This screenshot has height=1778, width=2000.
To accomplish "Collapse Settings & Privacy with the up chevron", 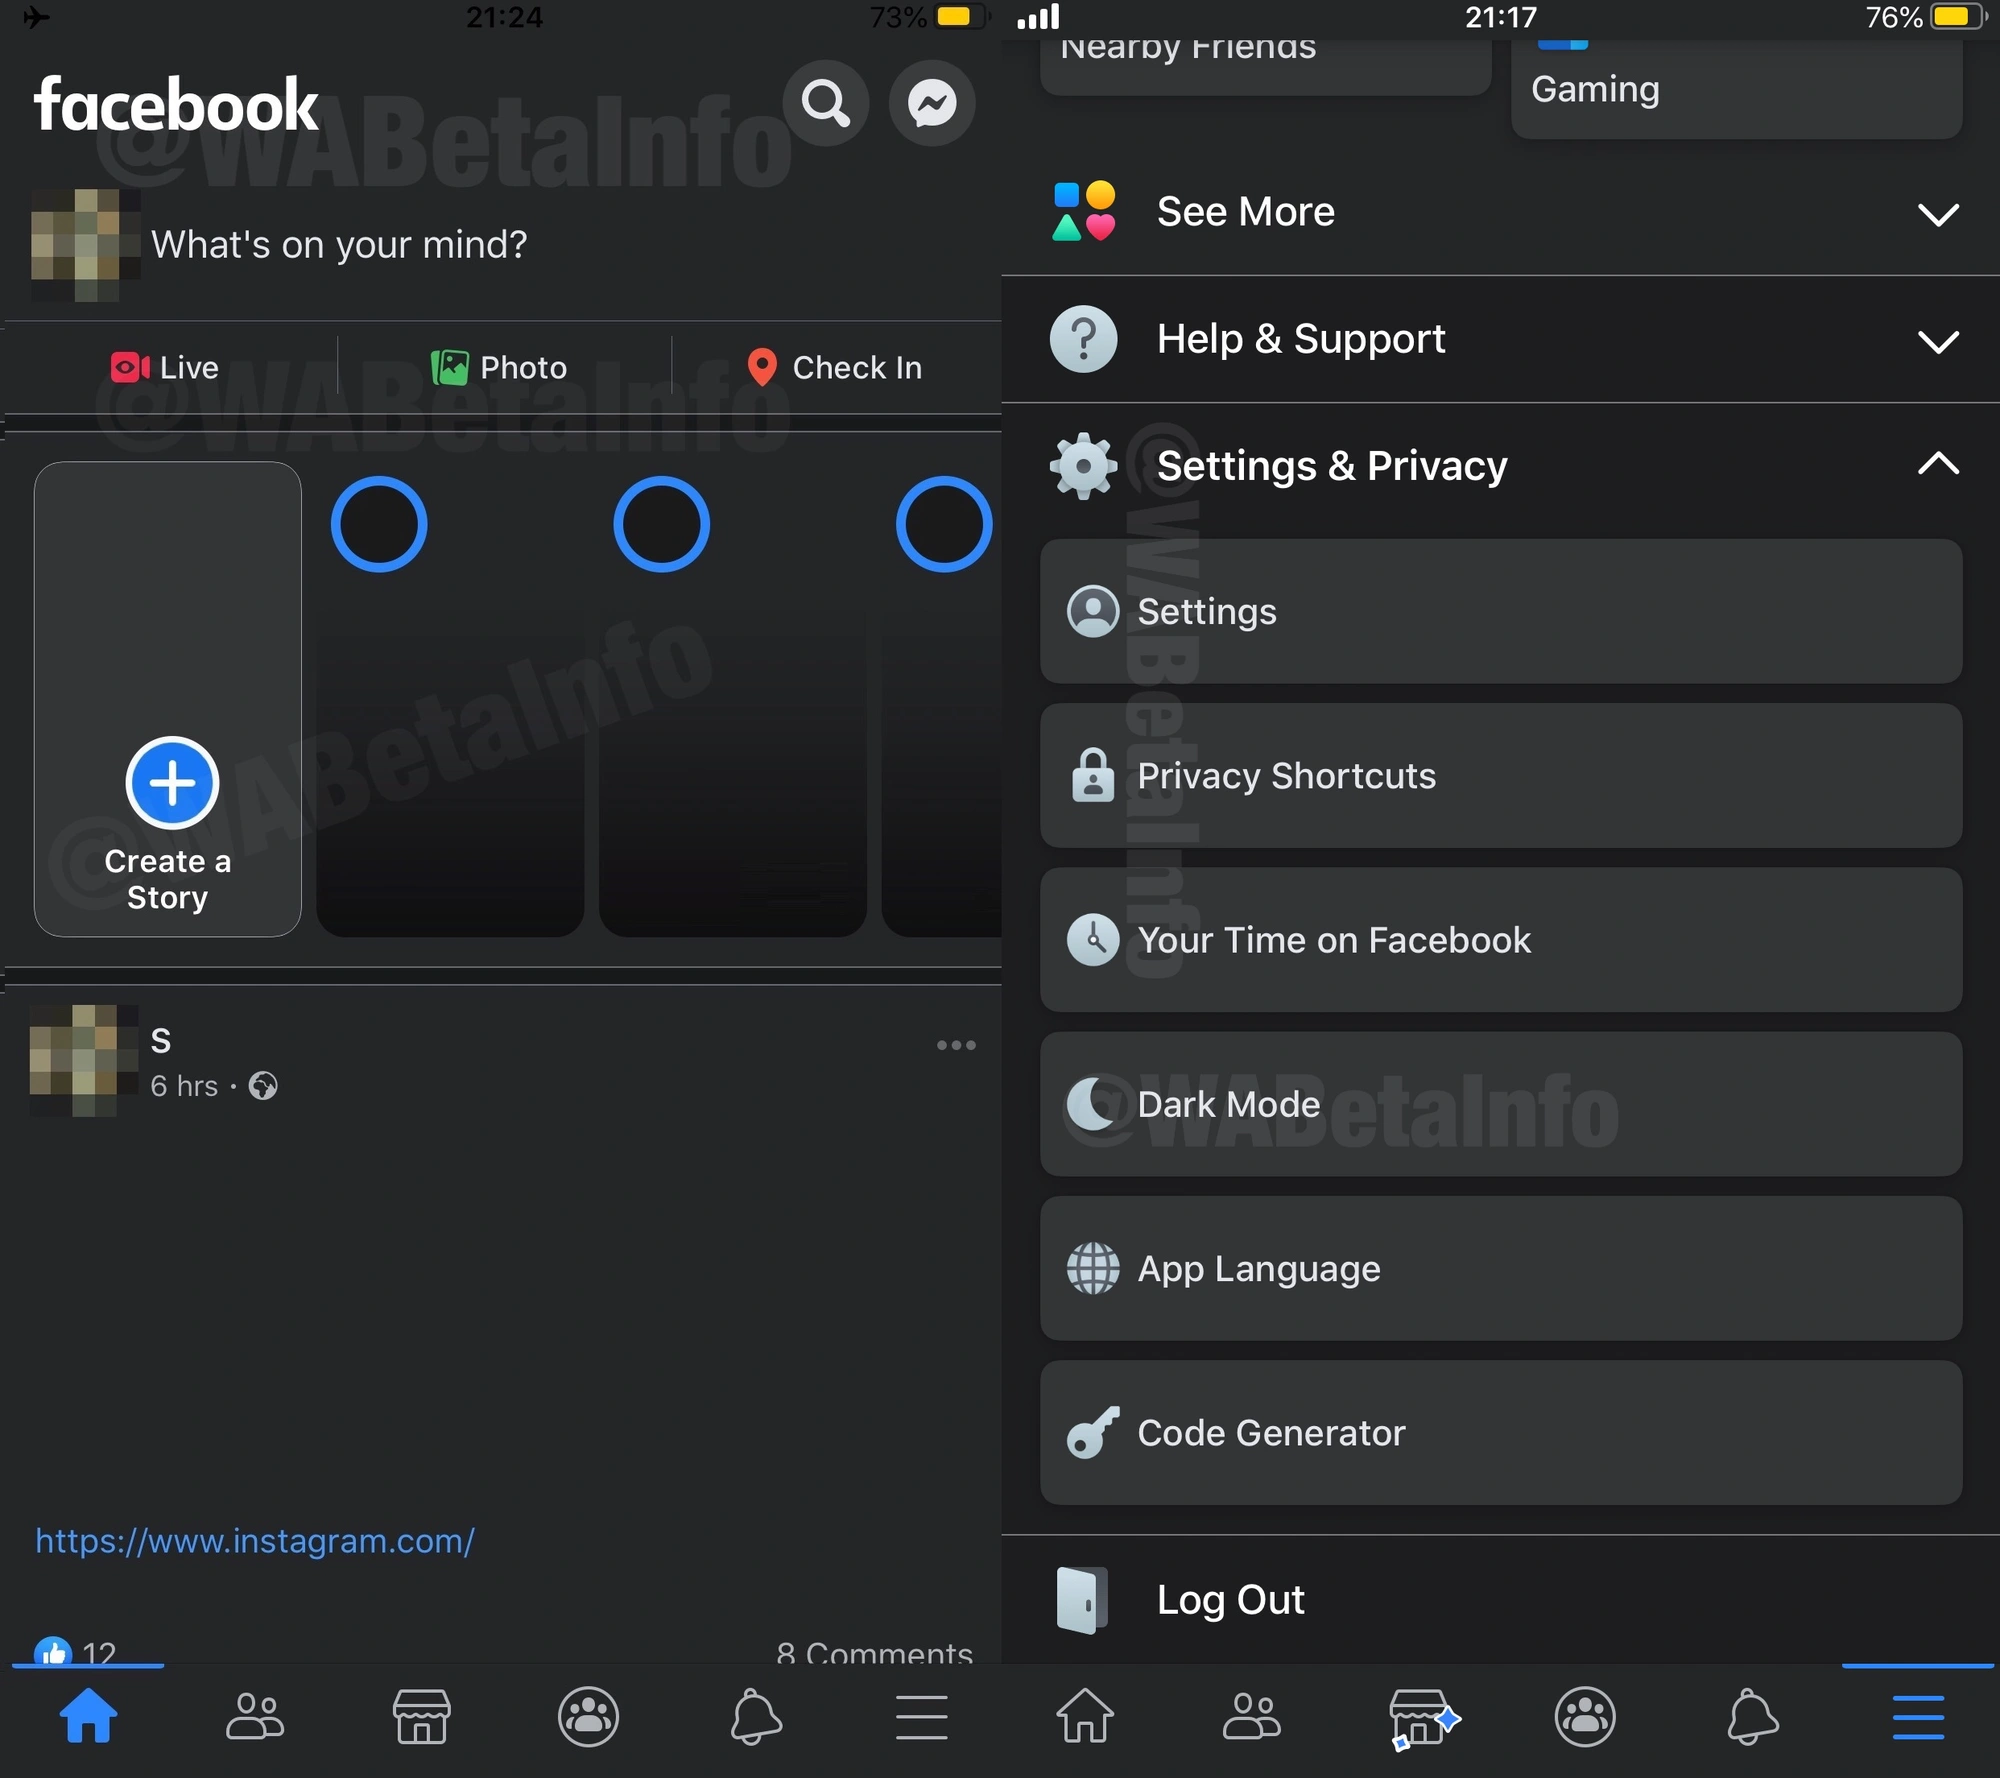I will 1938,464.
